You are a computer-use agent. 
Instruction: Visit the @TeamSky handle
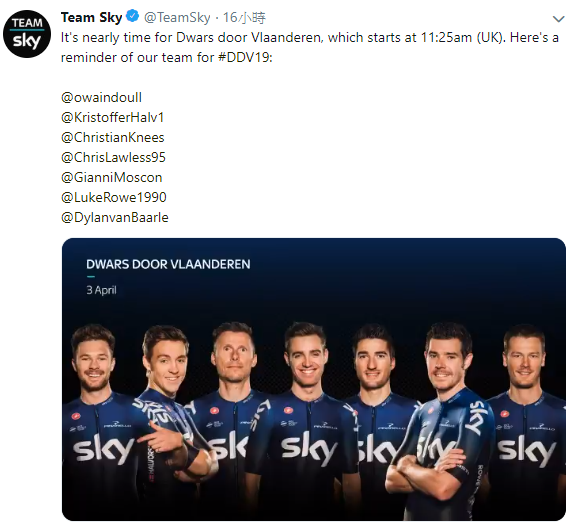[x=177, y=17]
